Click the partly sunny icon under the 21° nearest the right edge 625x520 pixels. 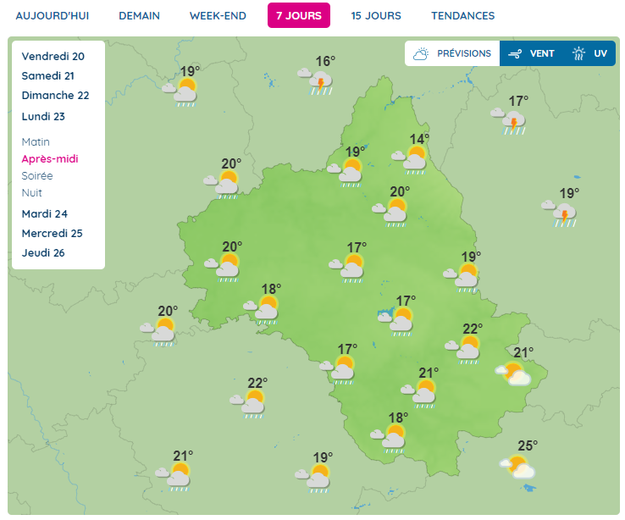point(513,373)
